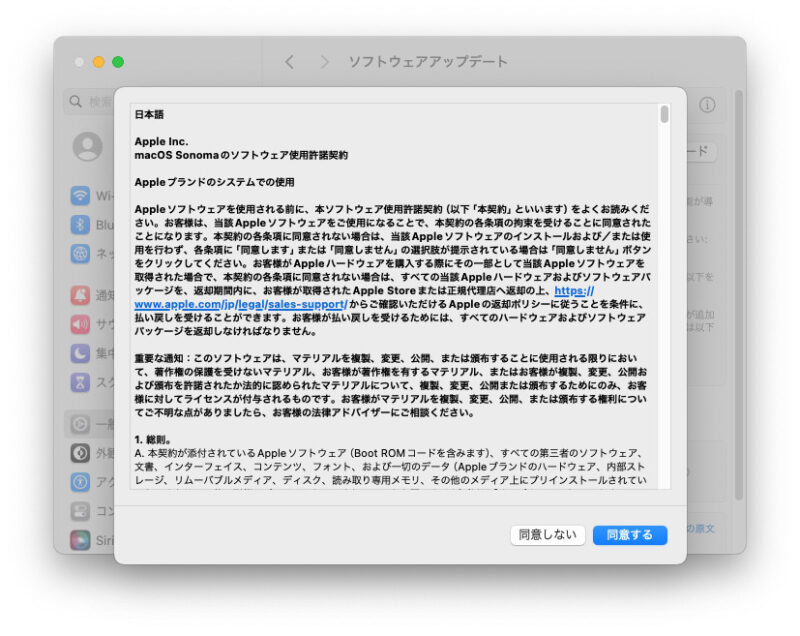Open the Control Center sidebar icon

coord(80,511)
